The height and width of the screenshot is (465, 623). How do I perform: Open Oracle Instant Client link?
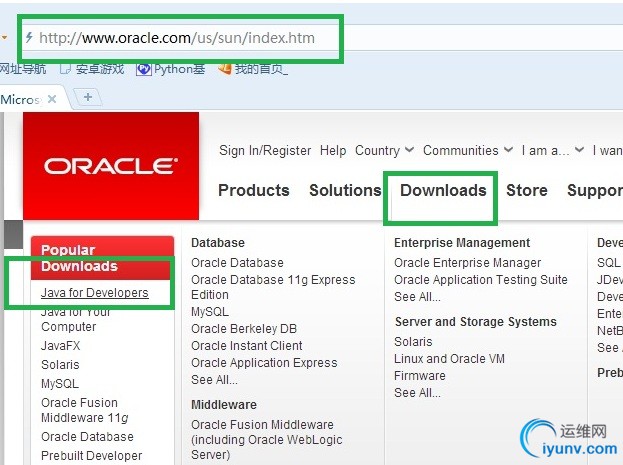click(x=247, y=346)
